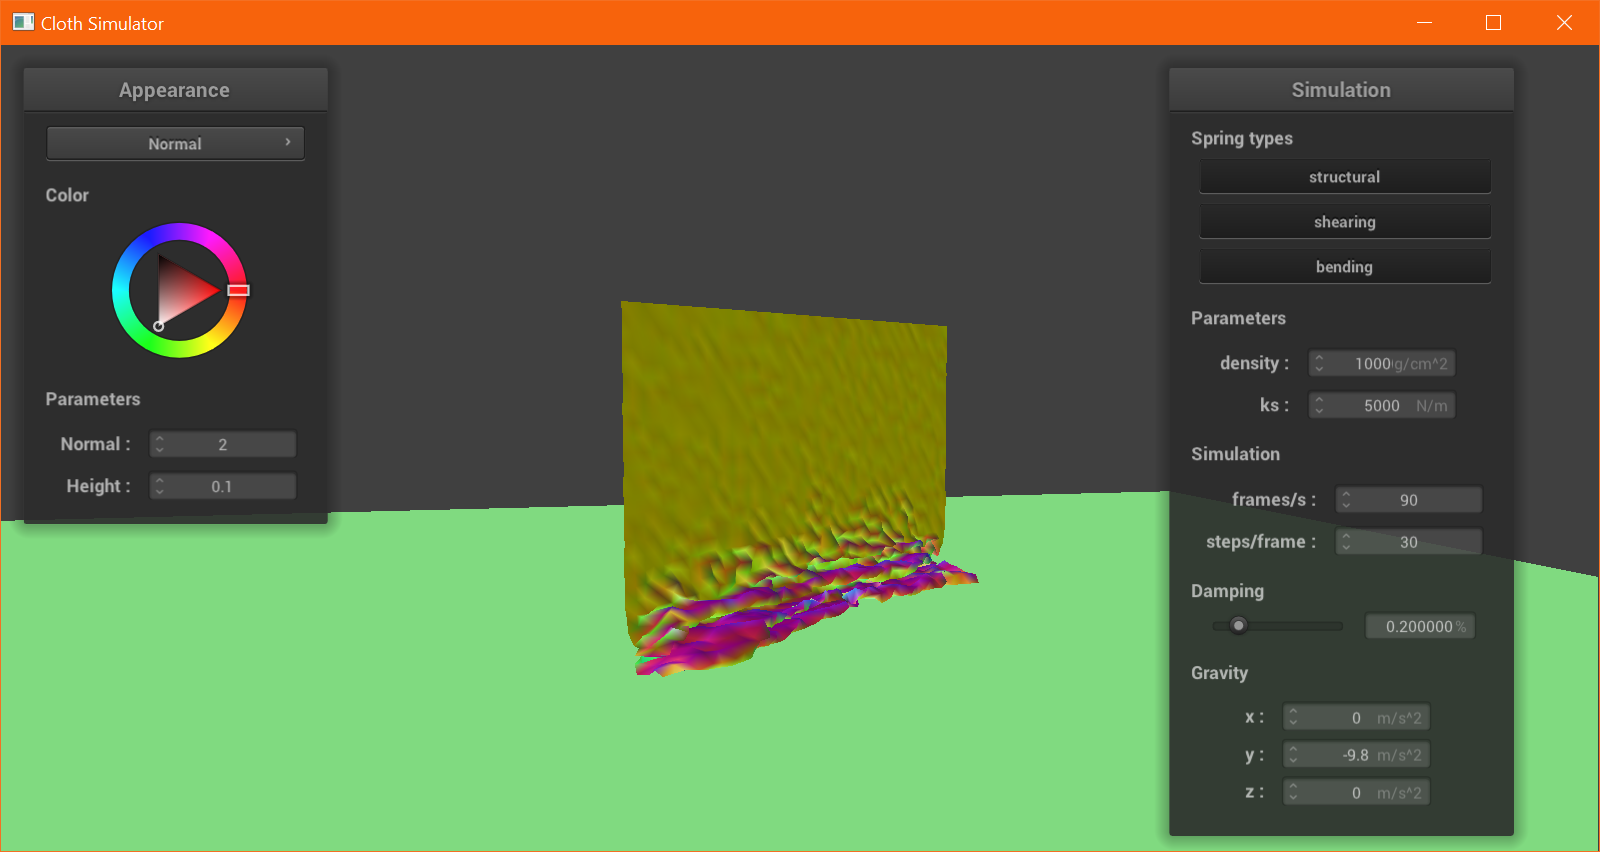The image size is (1600, 852).
Task: Click the gravity z value field
Action: tap(1356, 792)
